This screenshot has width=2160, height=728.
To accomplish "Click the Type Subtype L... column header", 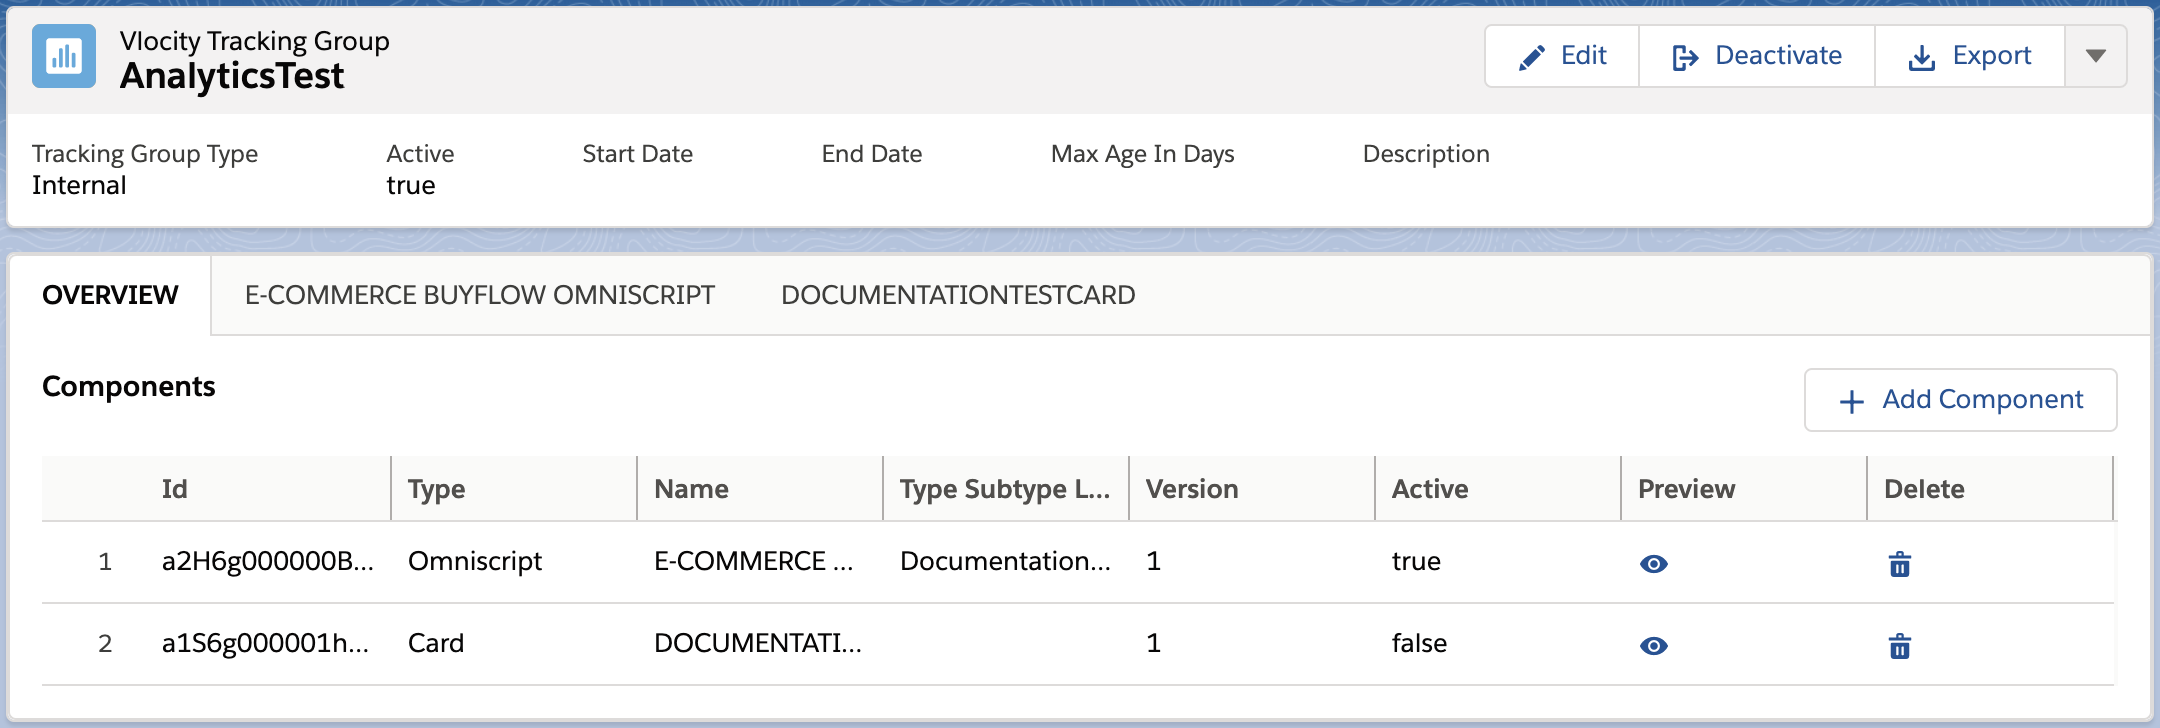I will [x=1005, y=489].
